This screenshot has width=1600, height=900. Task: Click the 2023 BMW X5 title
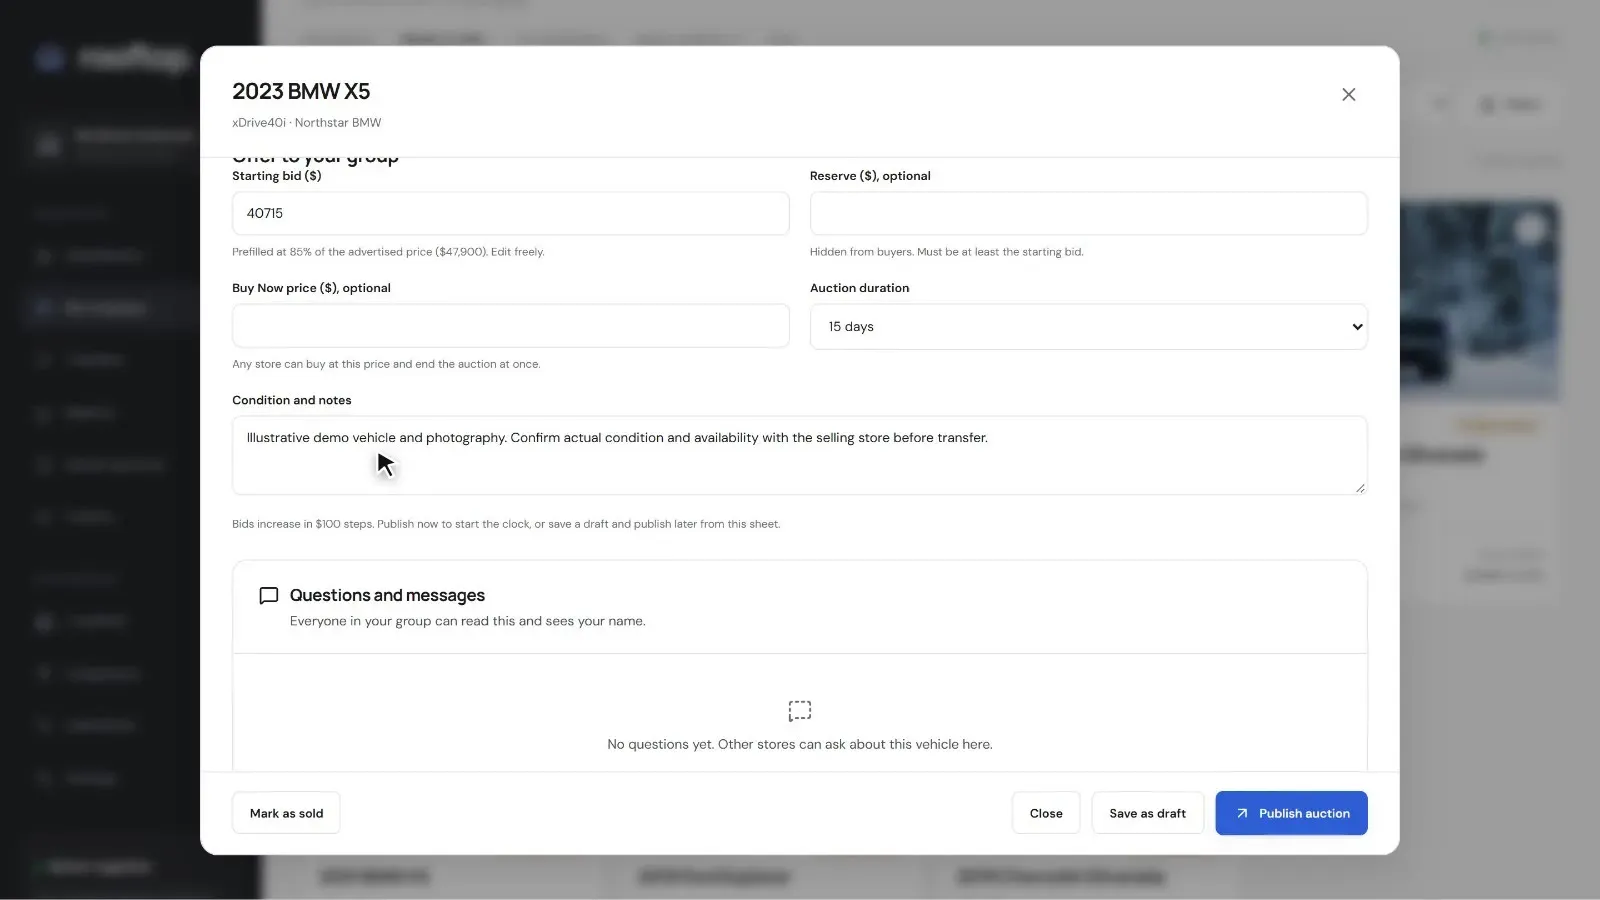(x=301, y=91)
